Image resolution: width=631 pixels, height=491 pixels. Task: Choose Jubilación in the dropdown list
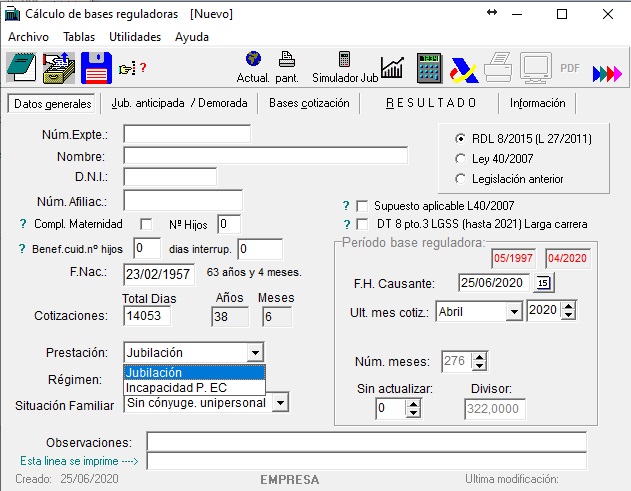[194, 373]
